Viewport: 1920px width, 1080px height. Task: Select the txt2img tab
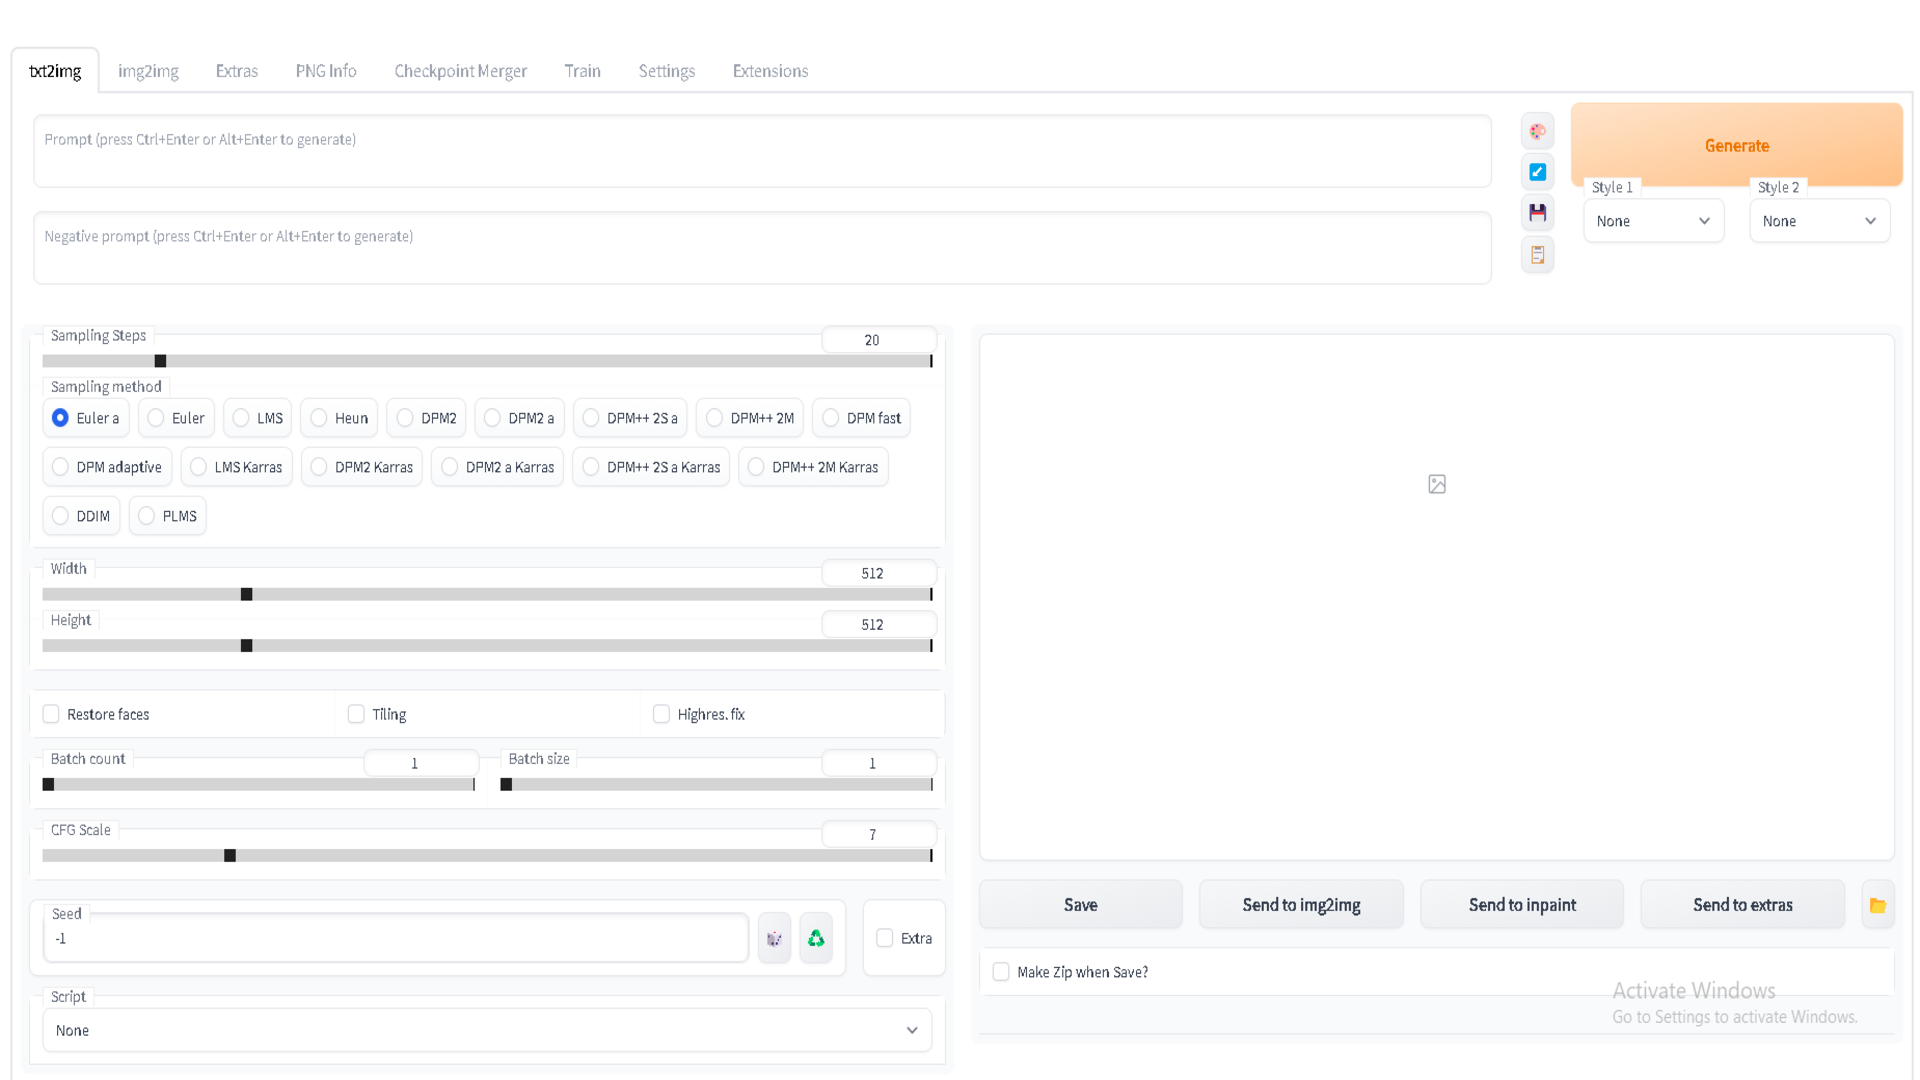55,71
